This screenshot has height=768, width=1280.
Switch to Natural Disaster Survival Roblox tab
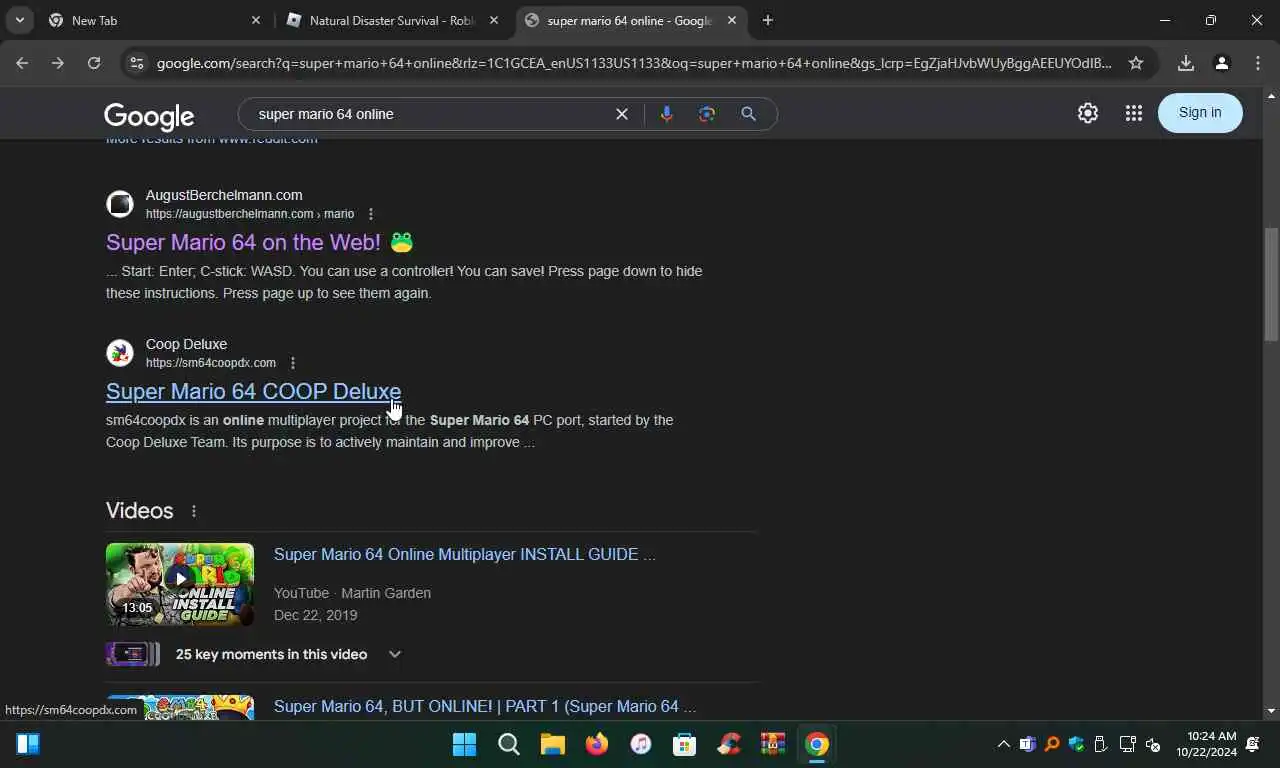pos(393,20)
